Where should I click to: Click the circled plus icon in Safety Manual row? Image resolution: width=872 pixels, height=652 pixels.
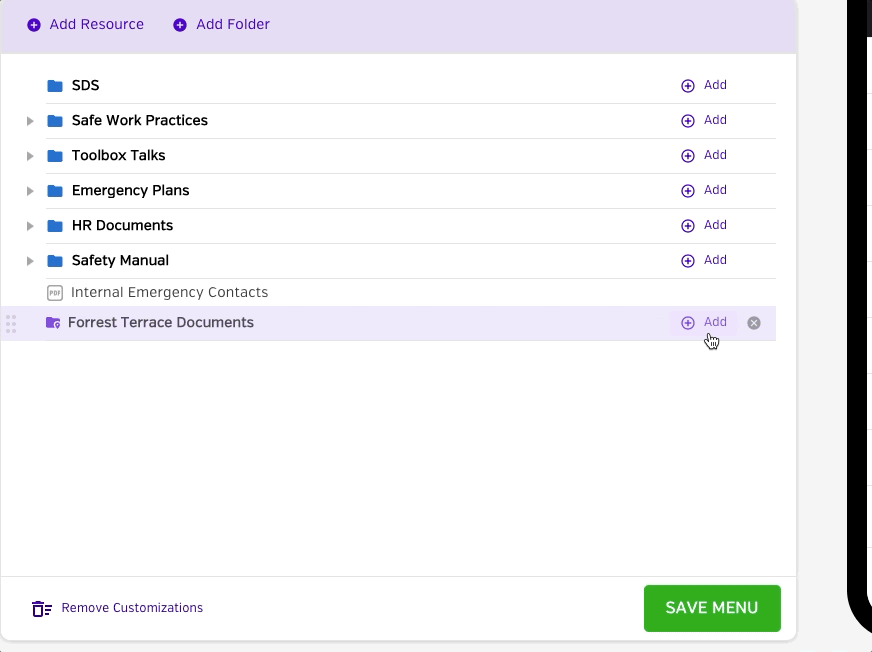point(688,261)
